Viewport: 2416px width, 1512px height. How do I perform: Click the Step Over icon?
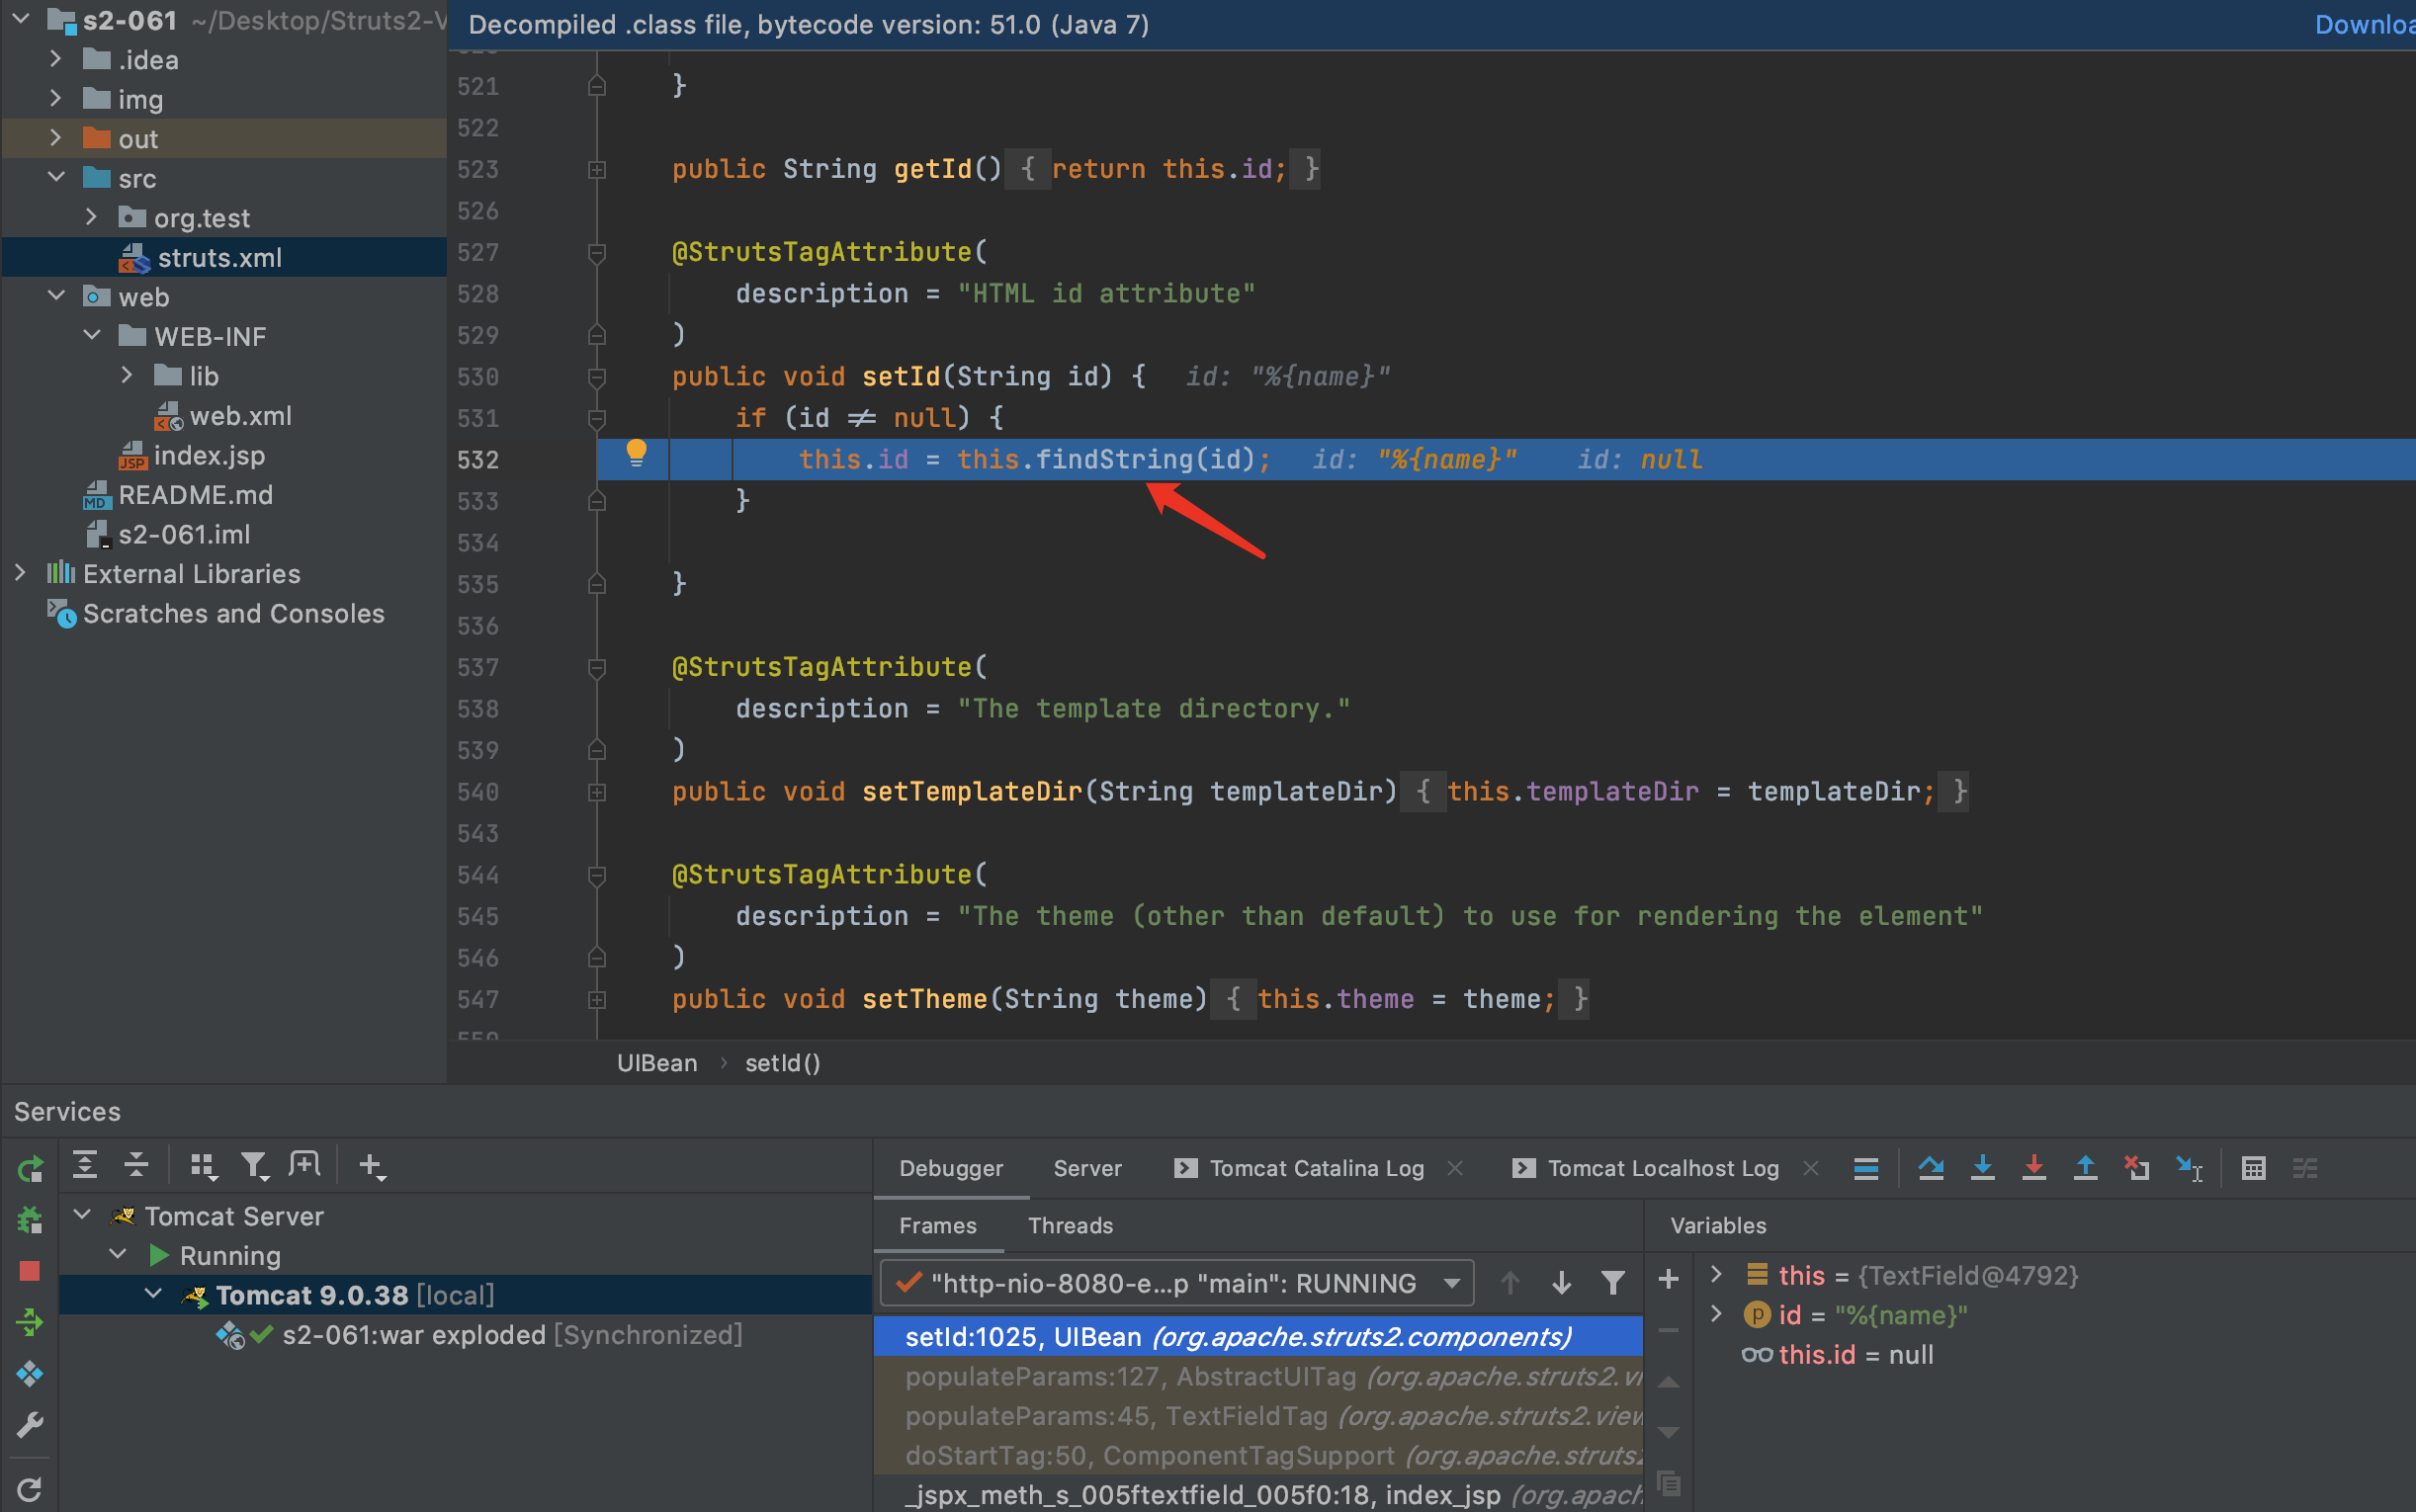tap(1931, 1168)
